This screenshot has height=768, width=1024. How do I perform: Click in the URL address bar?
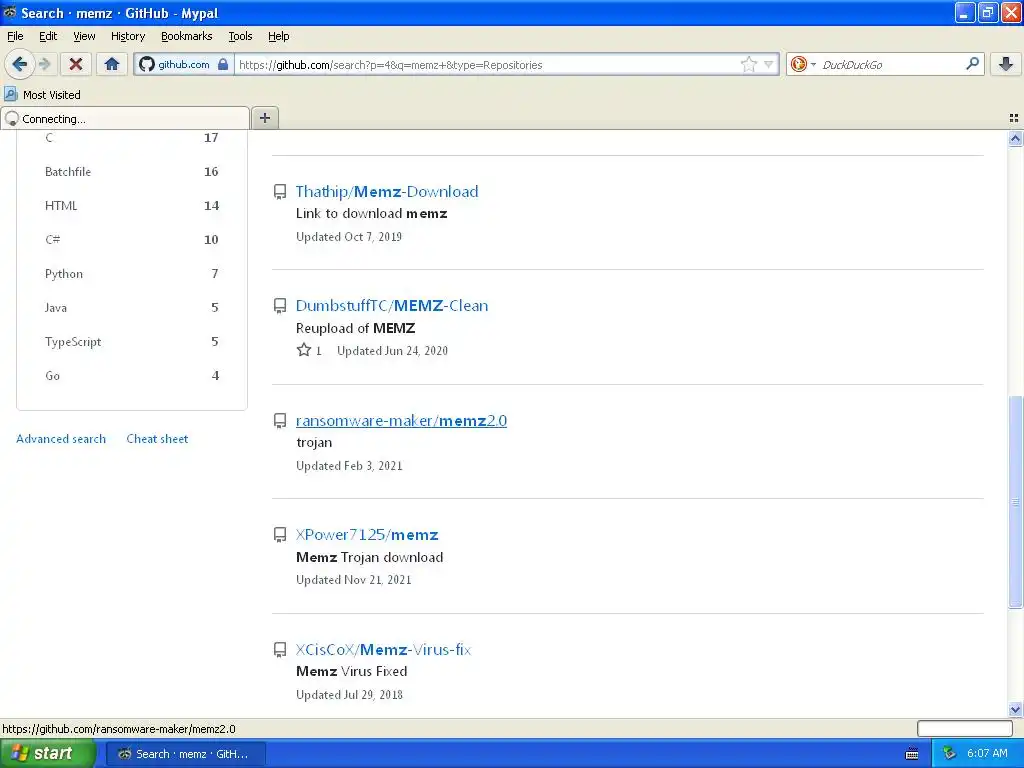[487, 64]
